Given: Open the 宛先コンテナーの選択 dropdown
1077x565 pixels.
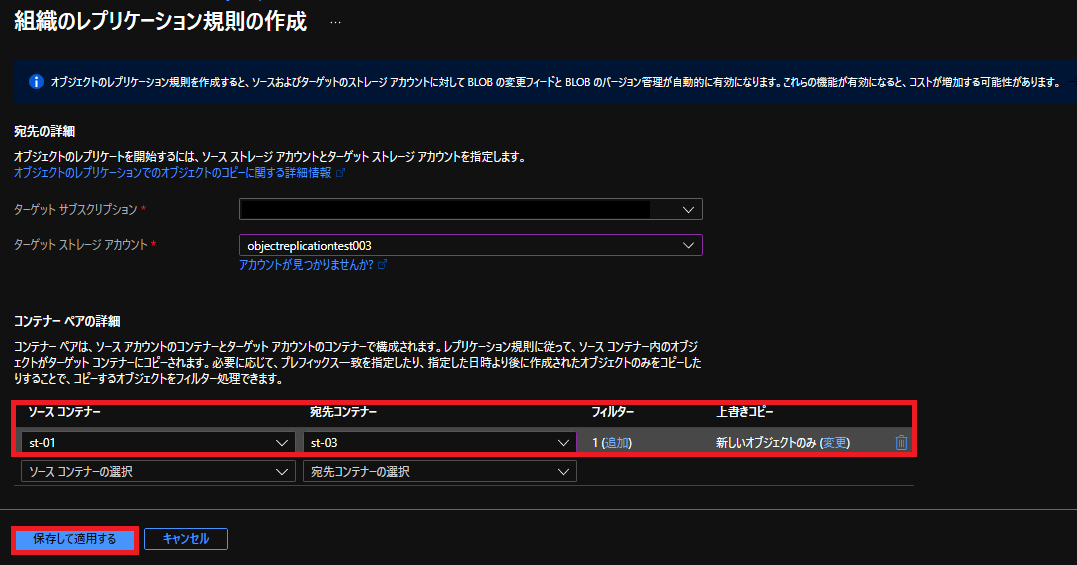Looking at the screenshot, I should pyautogui.click(x=440, y=472).
